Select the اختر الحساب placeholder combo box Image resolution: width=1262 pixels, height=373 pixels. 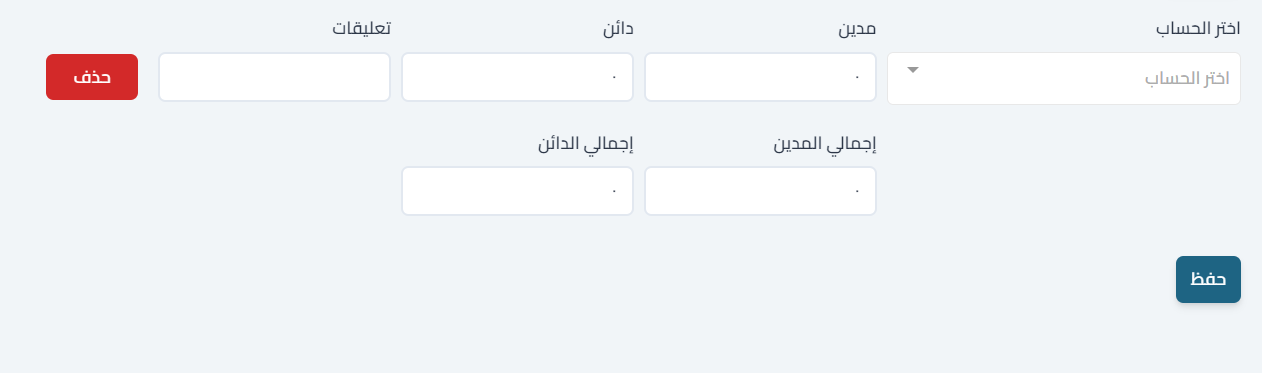click(x=1064, y=78)
